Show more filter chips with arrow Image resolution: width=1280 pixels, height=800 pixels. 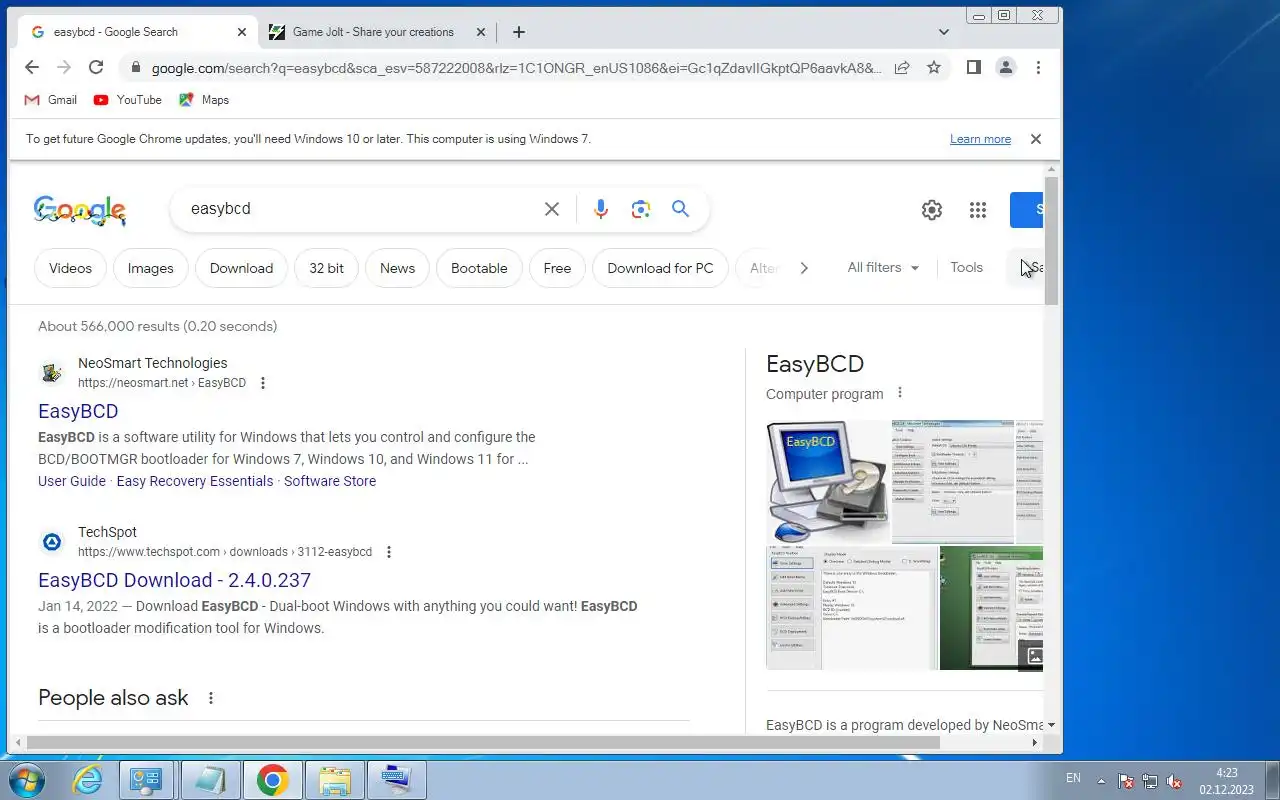click(804, 268)
